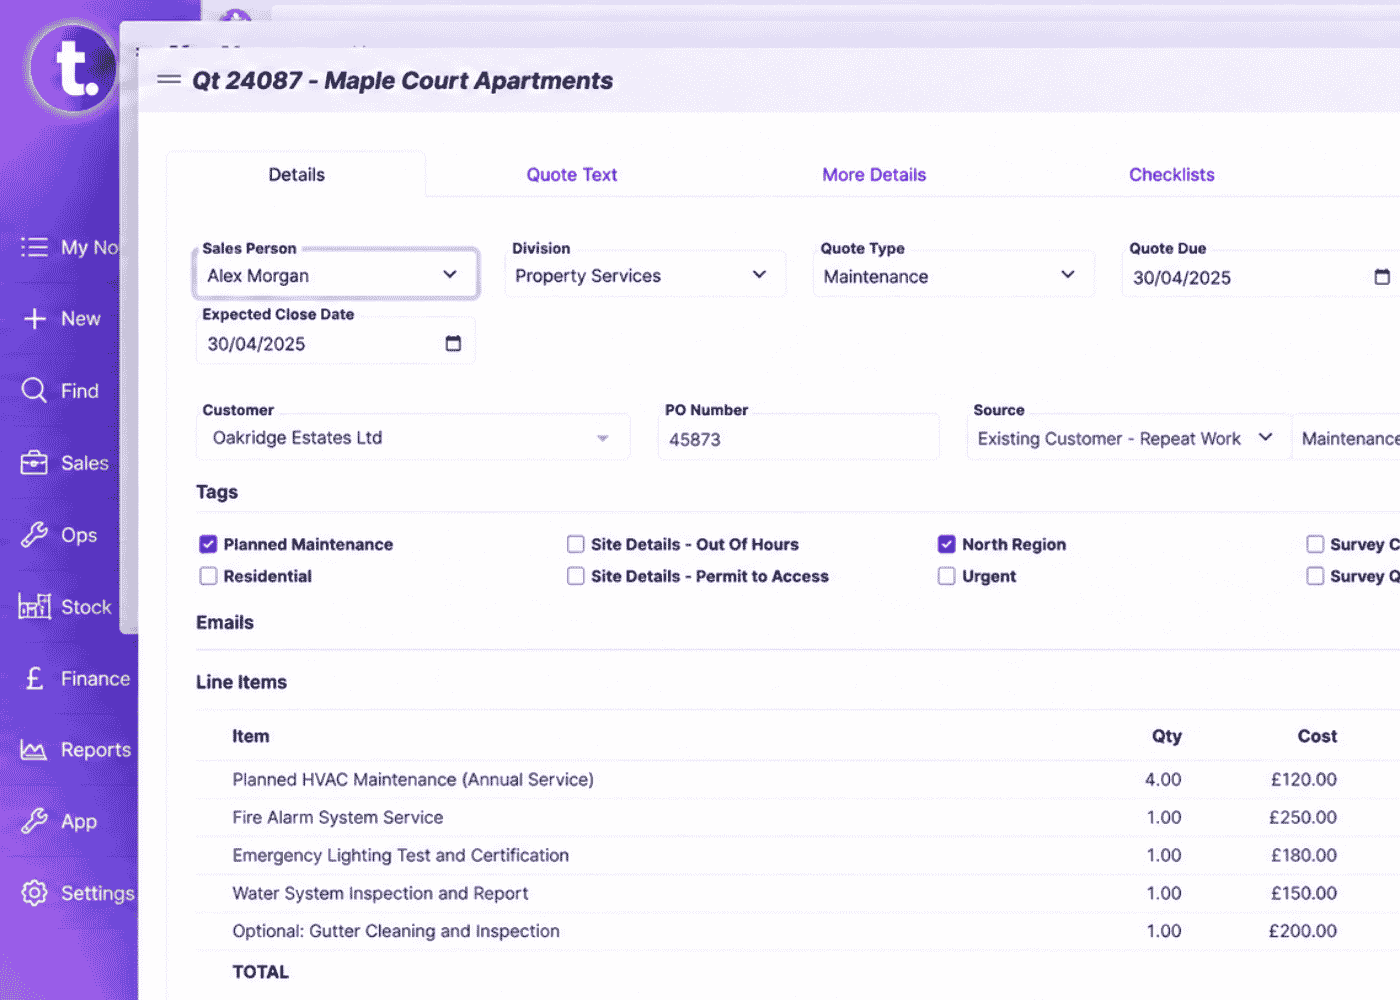Click the Emails section heading
Viewport: 1400px width, 1000px height.
pyautogui.click(x=225, y=622)
